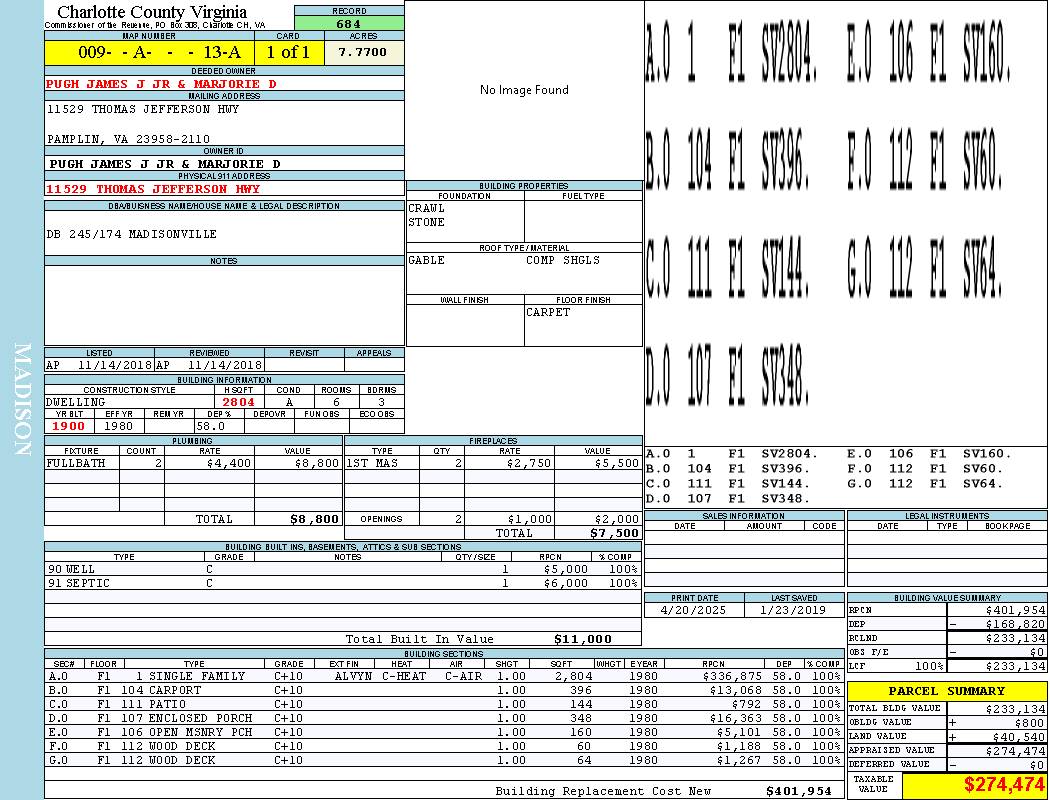Click plumbing total $8,800
The image size is (1050, 800).
click(x=314, y=519)
